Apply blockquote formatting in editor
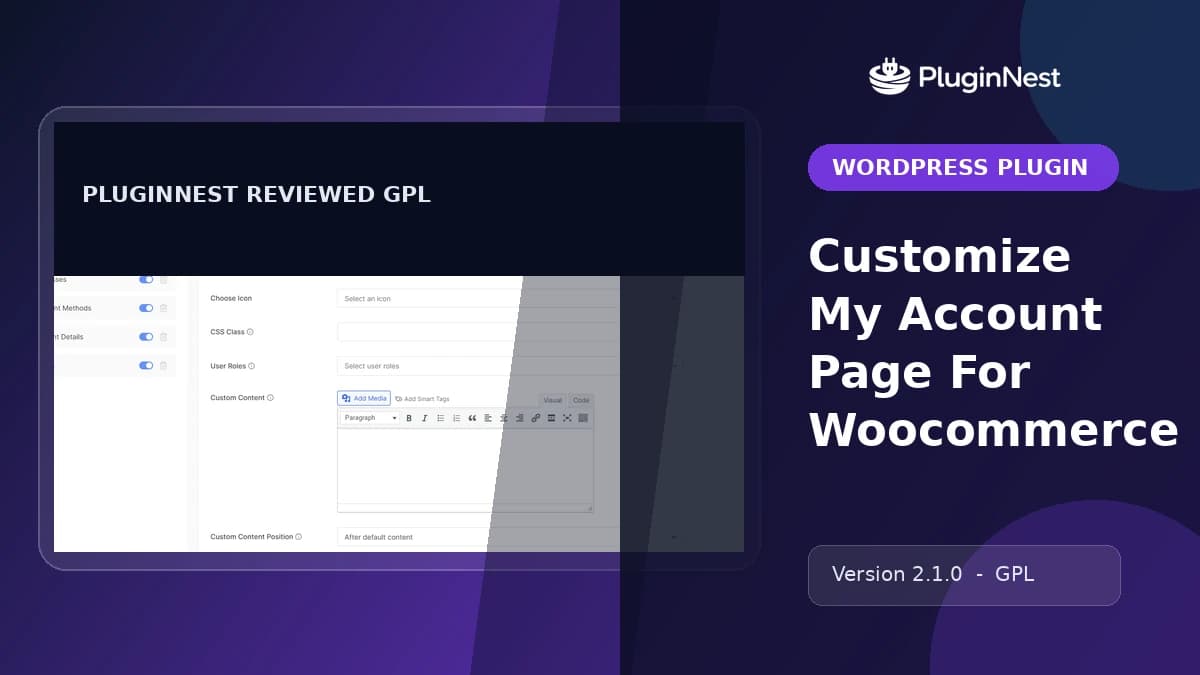This screenshot has width=1200, height=675. click(472, 418)
